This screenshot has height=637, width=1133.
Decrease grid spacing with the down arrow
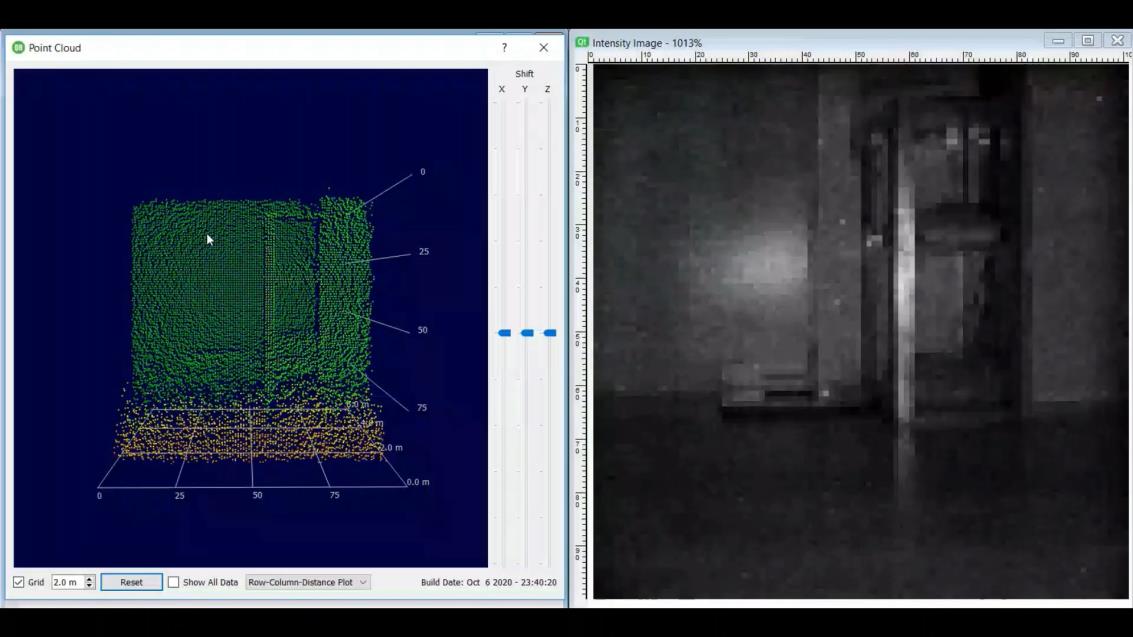coord(89,585)
